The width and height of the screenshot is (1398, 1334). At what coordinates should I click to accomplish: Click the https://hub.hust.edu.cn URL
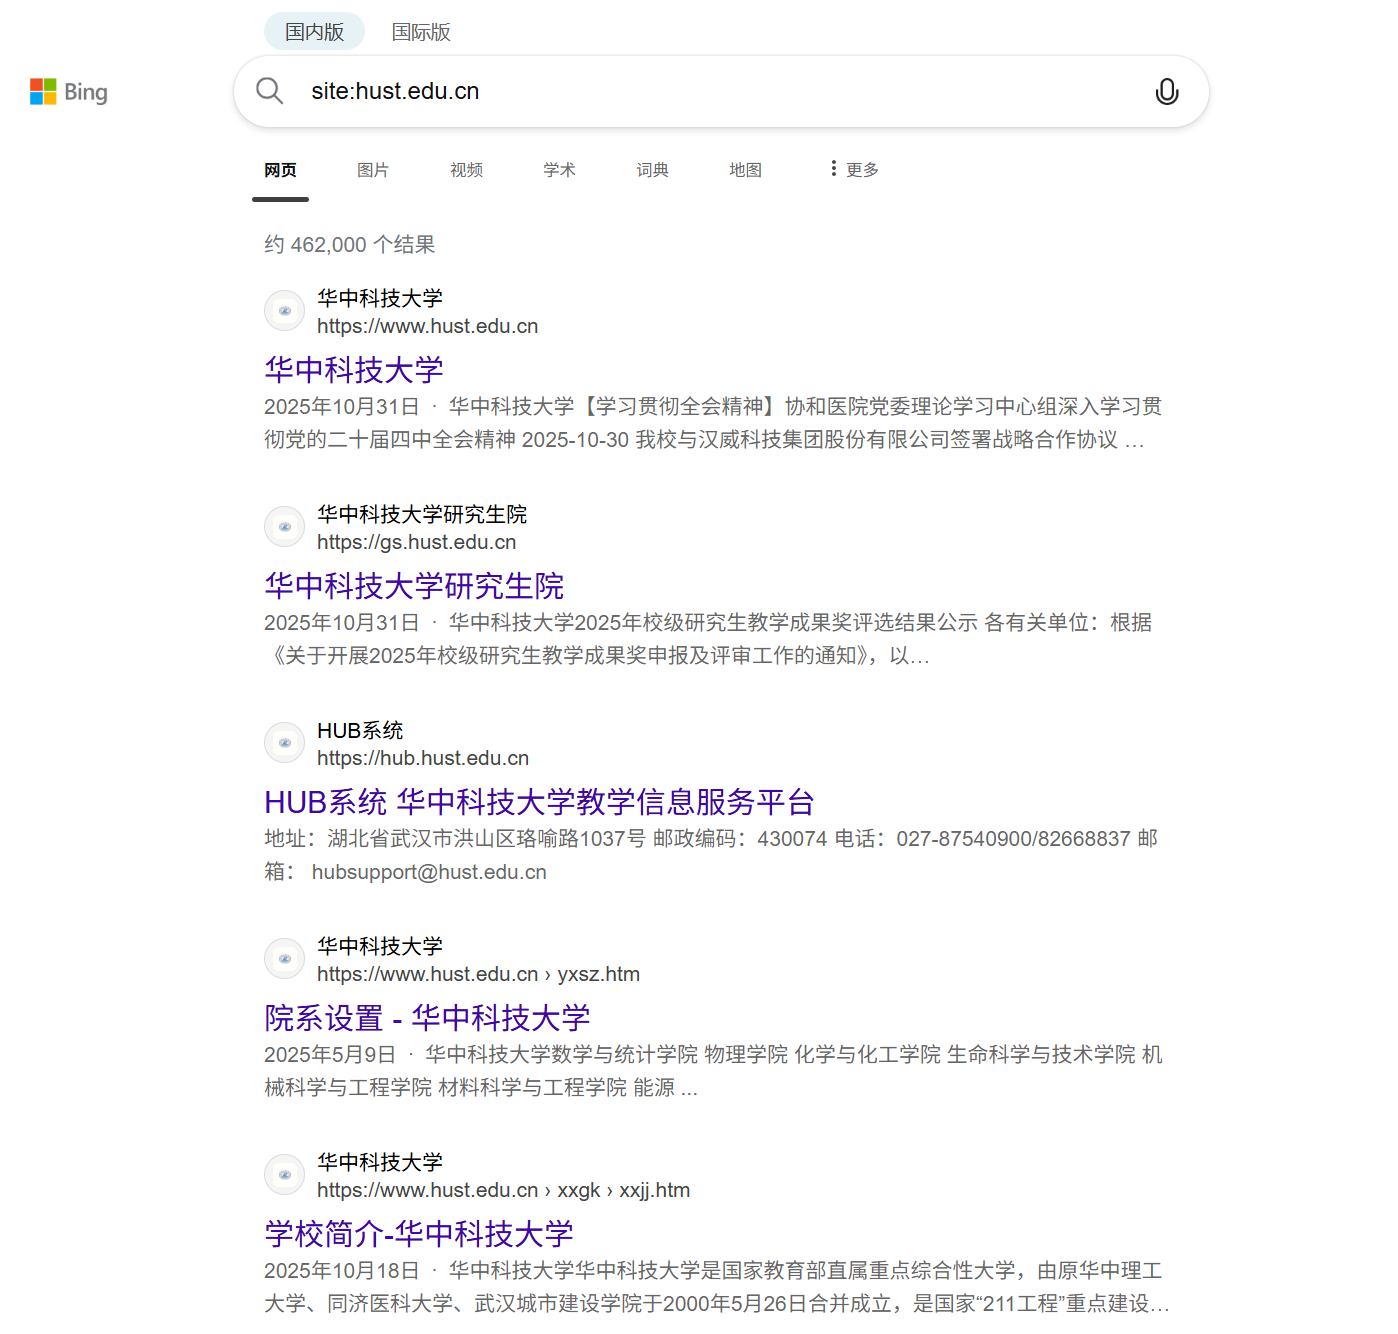click(x=423, y=758)
